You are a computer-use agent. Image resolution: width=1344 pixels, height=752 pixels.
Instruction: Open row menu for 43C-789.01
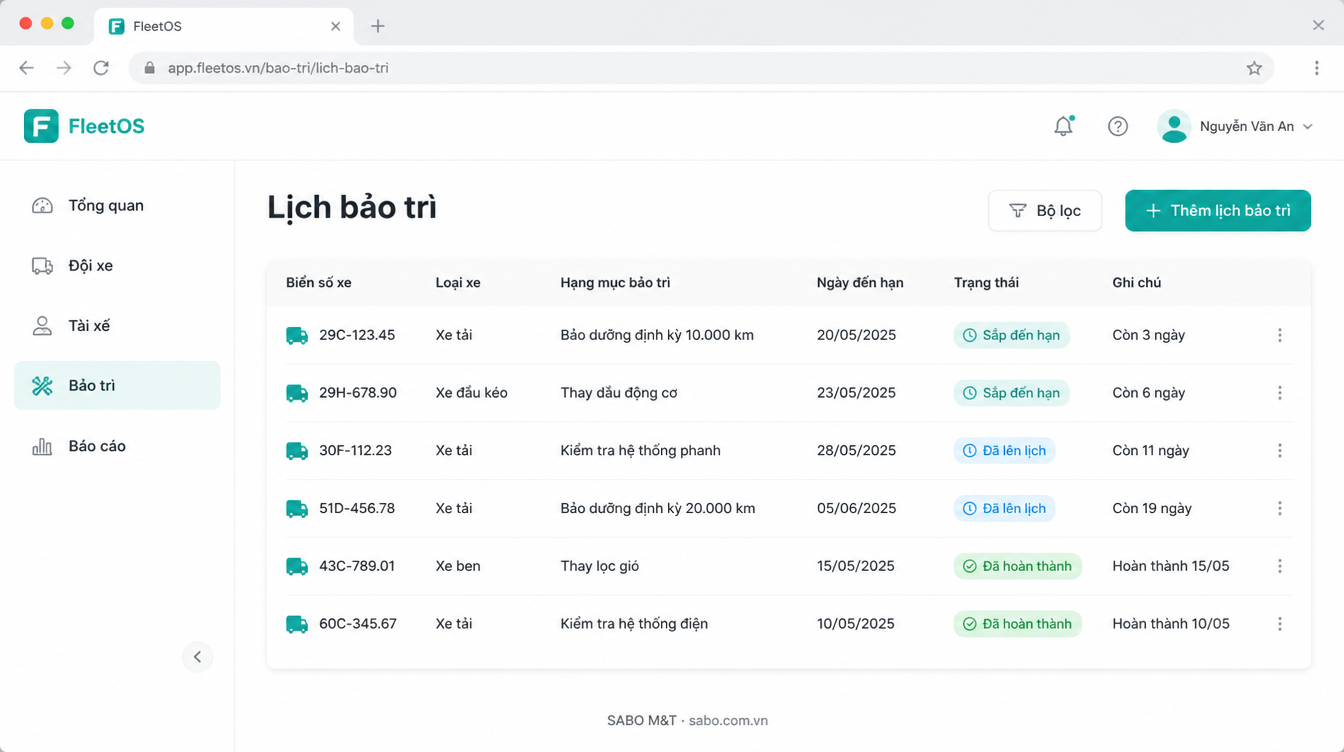coord(1280,566)
